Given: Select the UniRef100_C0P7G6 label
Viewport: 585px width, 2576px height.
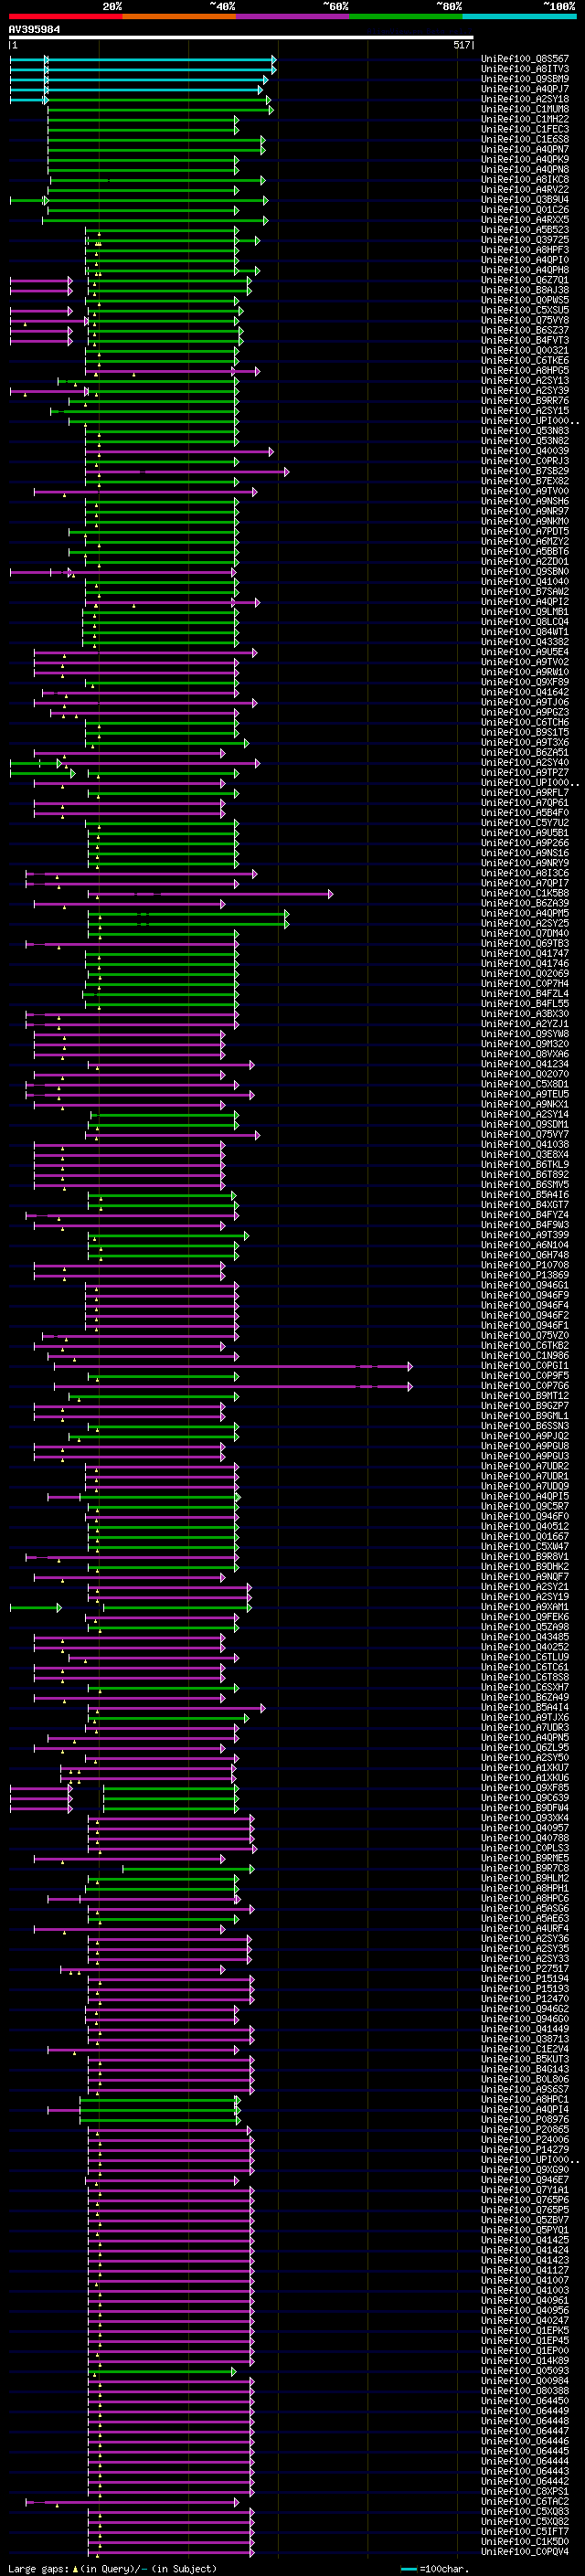Looking at the screenshot, I should (x=525, y=1385).
